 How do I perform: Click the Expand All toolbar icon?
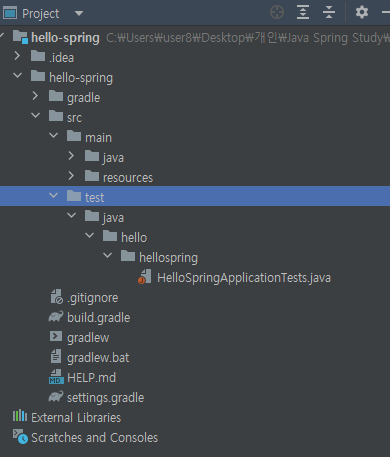click(303, 13)
